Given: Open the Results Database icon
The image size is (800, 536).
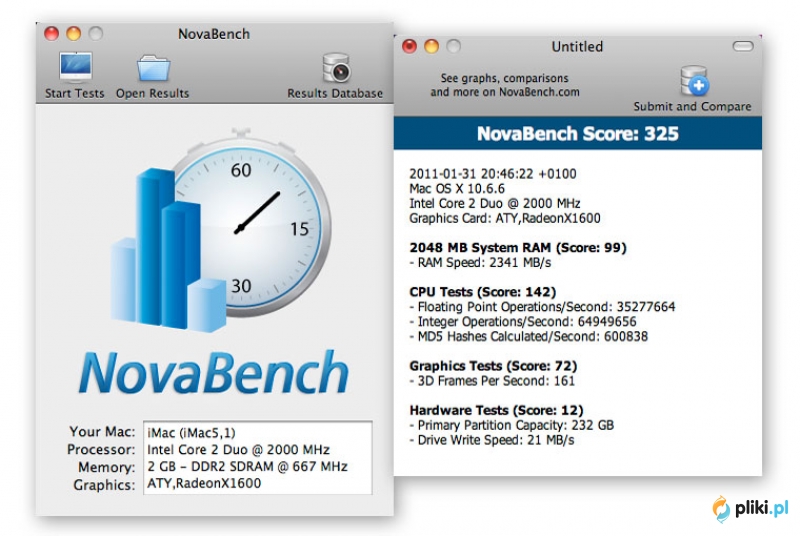Looking at the screenshot, I should [336, 68].
